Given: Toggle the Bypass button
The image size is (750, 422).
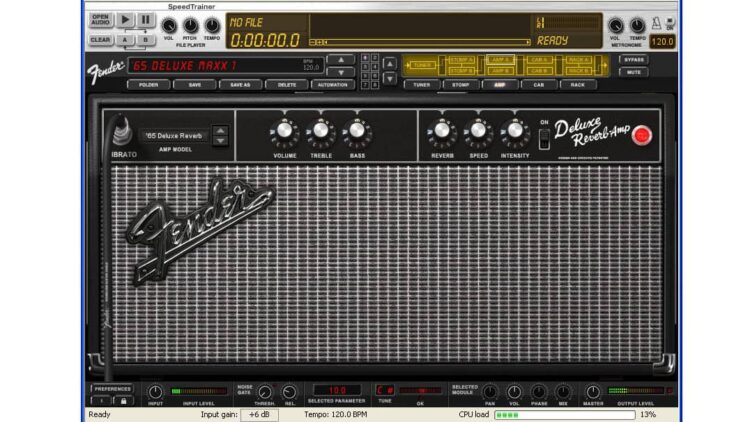Looking at the screenshot, I should 633,60.
